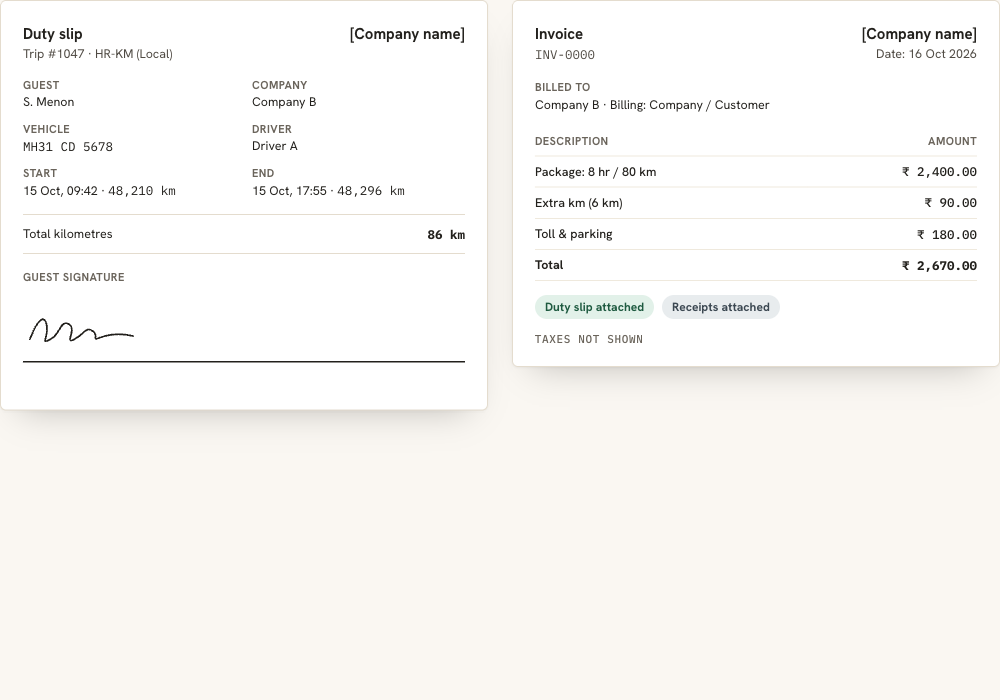The image size is (1000, 700).
Task: Click the 'Duty slip attached' badge
Action: click(x=594, y=307)
